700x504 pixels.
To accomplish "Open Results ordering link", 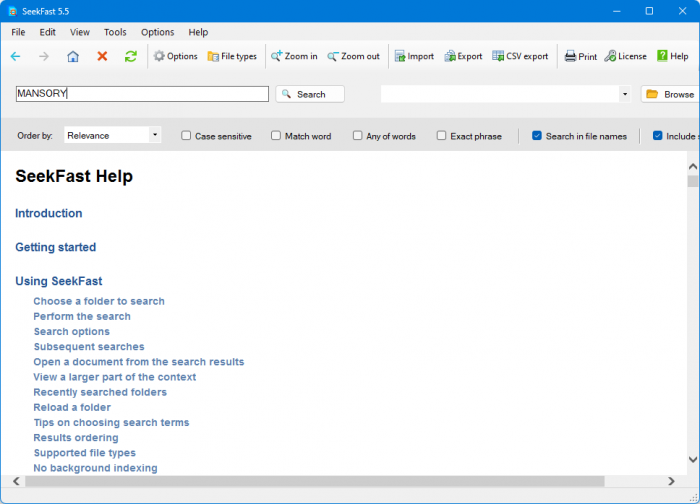I will pos(76,438).
